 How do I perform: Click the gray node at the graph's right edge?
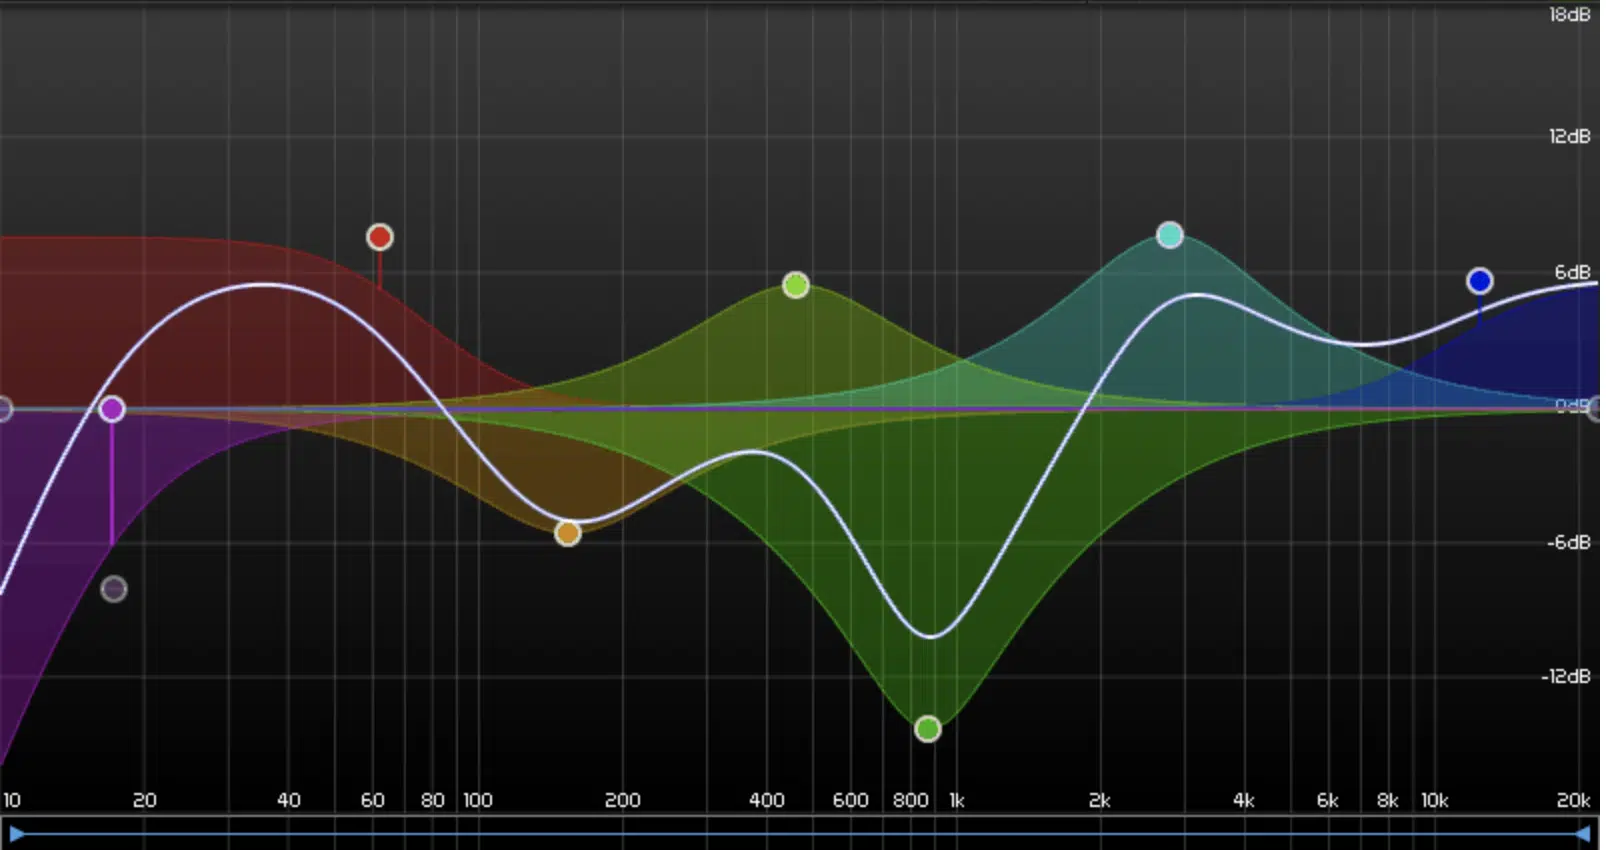[x=1597, y=409]
